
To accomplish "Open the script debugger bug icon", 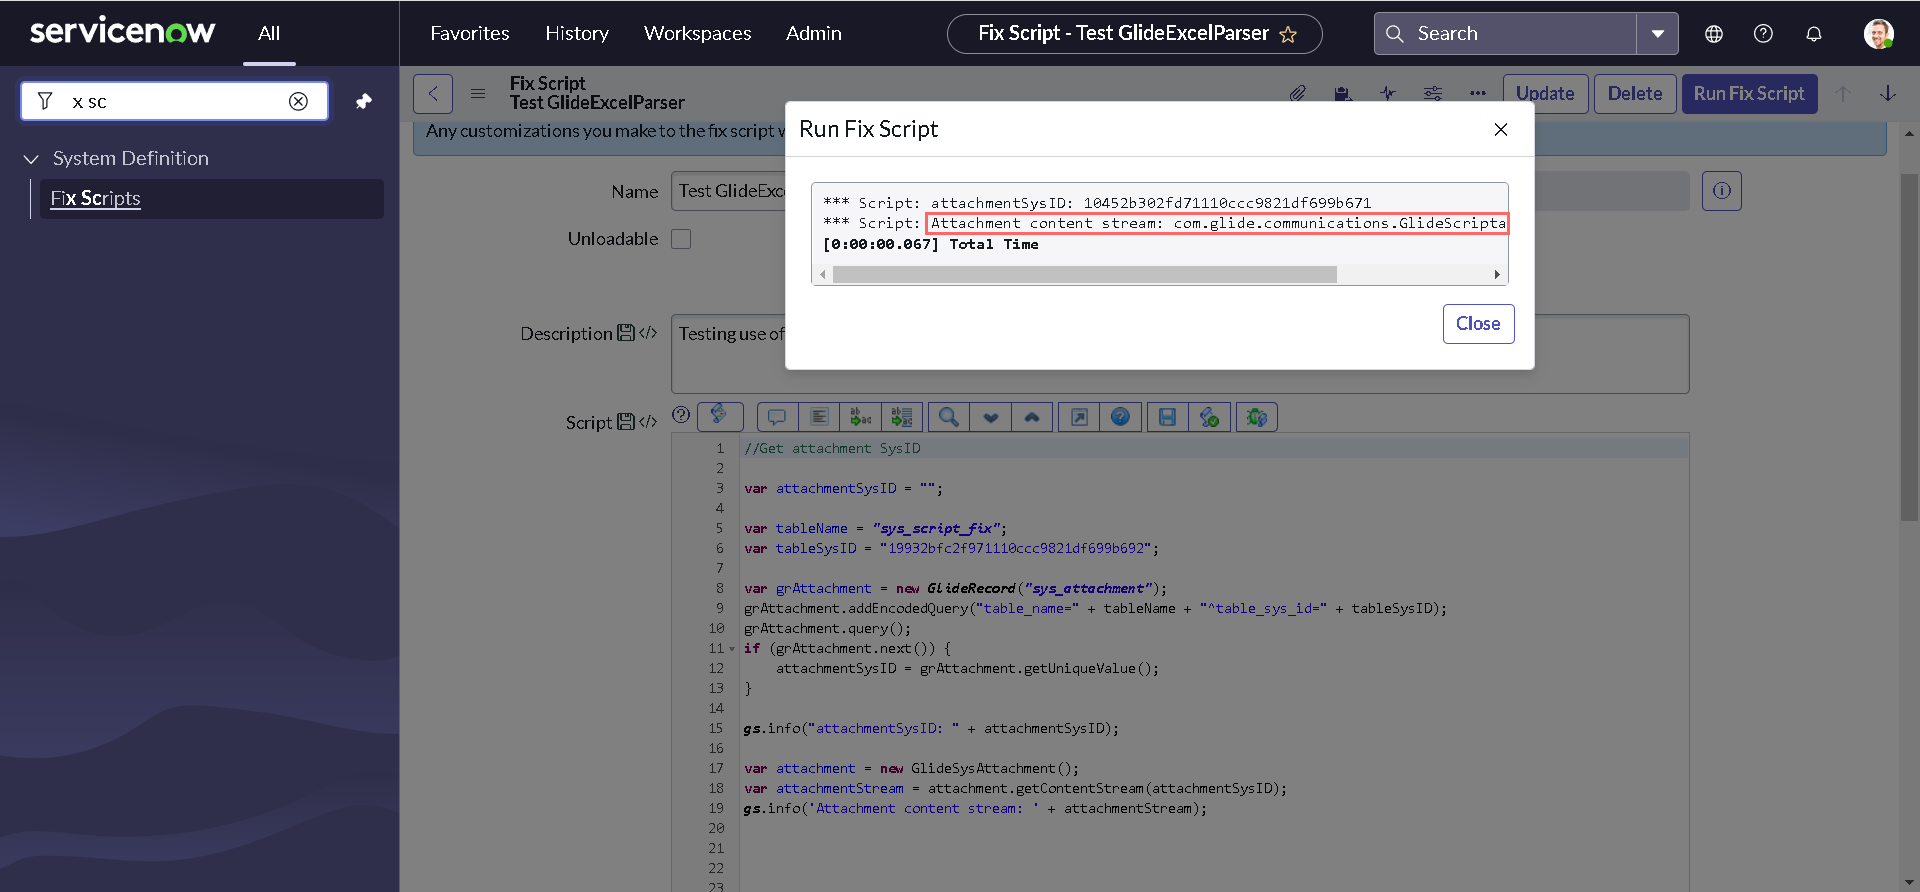I will coord(1257,417).
